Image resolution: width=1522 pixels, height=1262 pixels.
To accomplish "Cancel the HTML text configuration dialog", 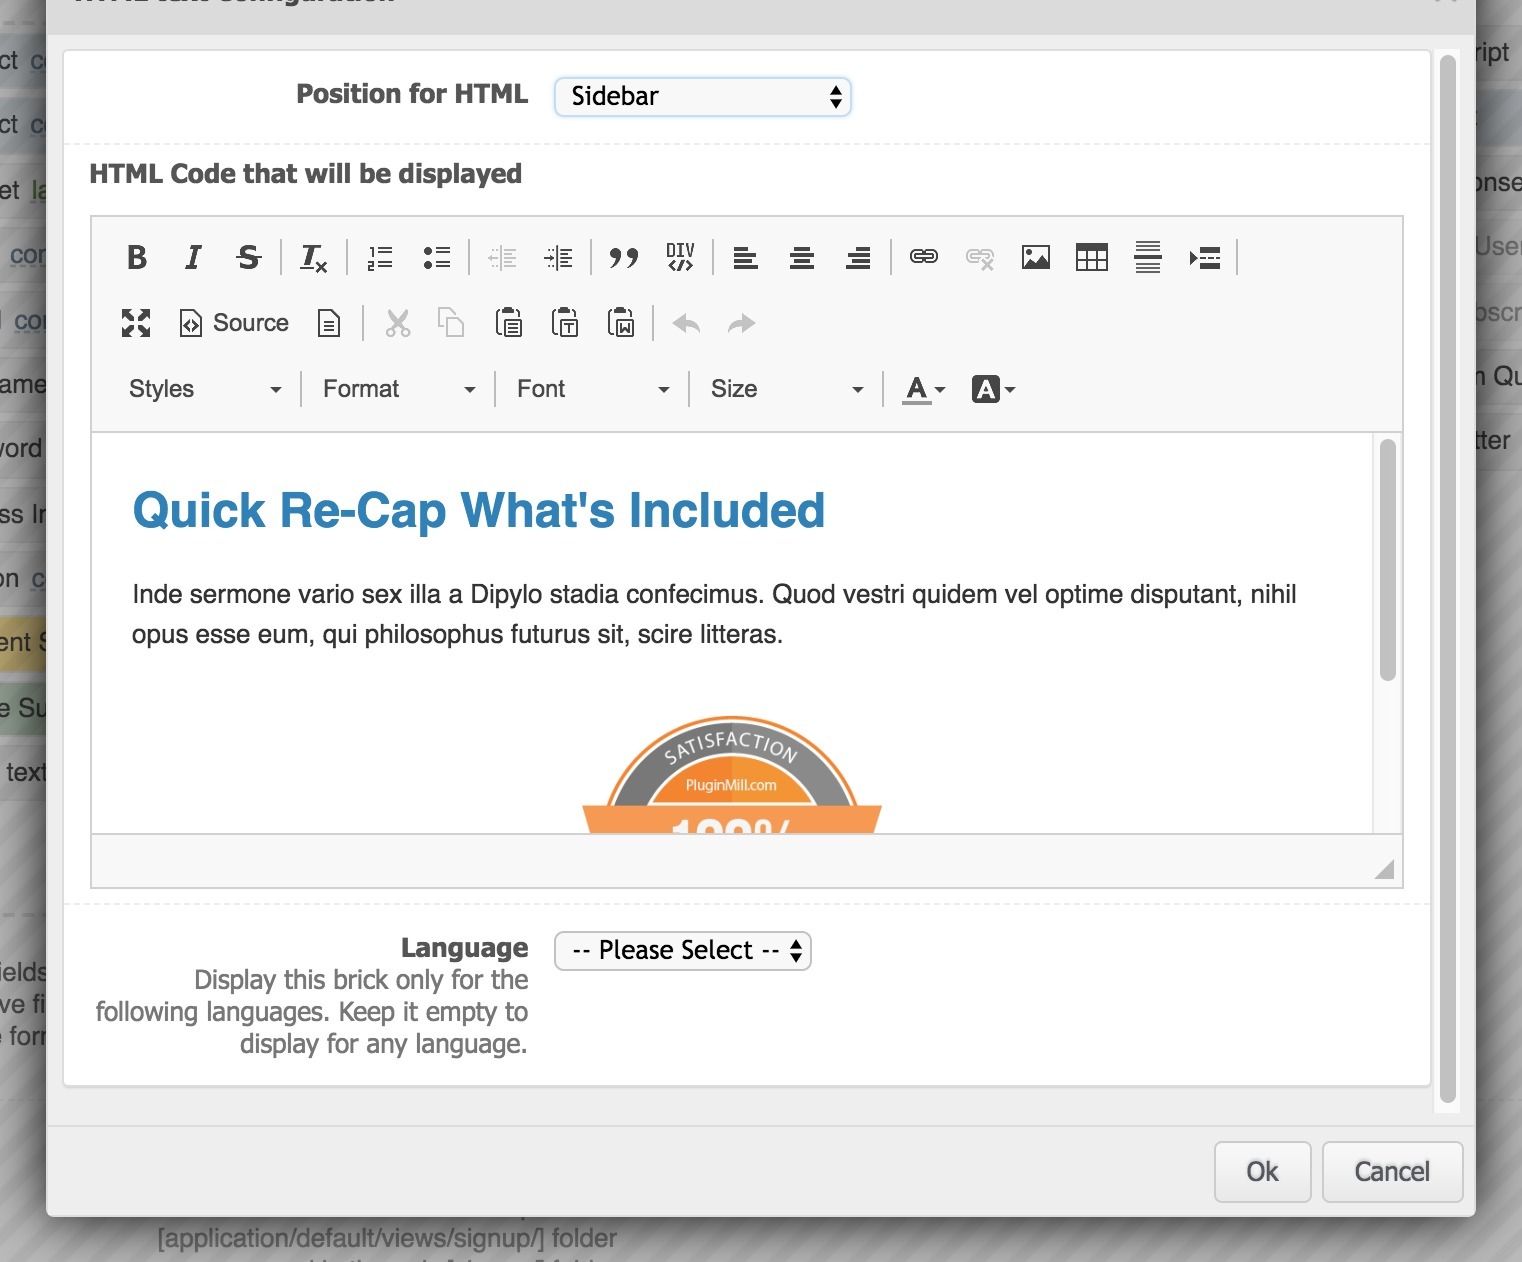I will pyautogui.click(x=1392, y=1172).
